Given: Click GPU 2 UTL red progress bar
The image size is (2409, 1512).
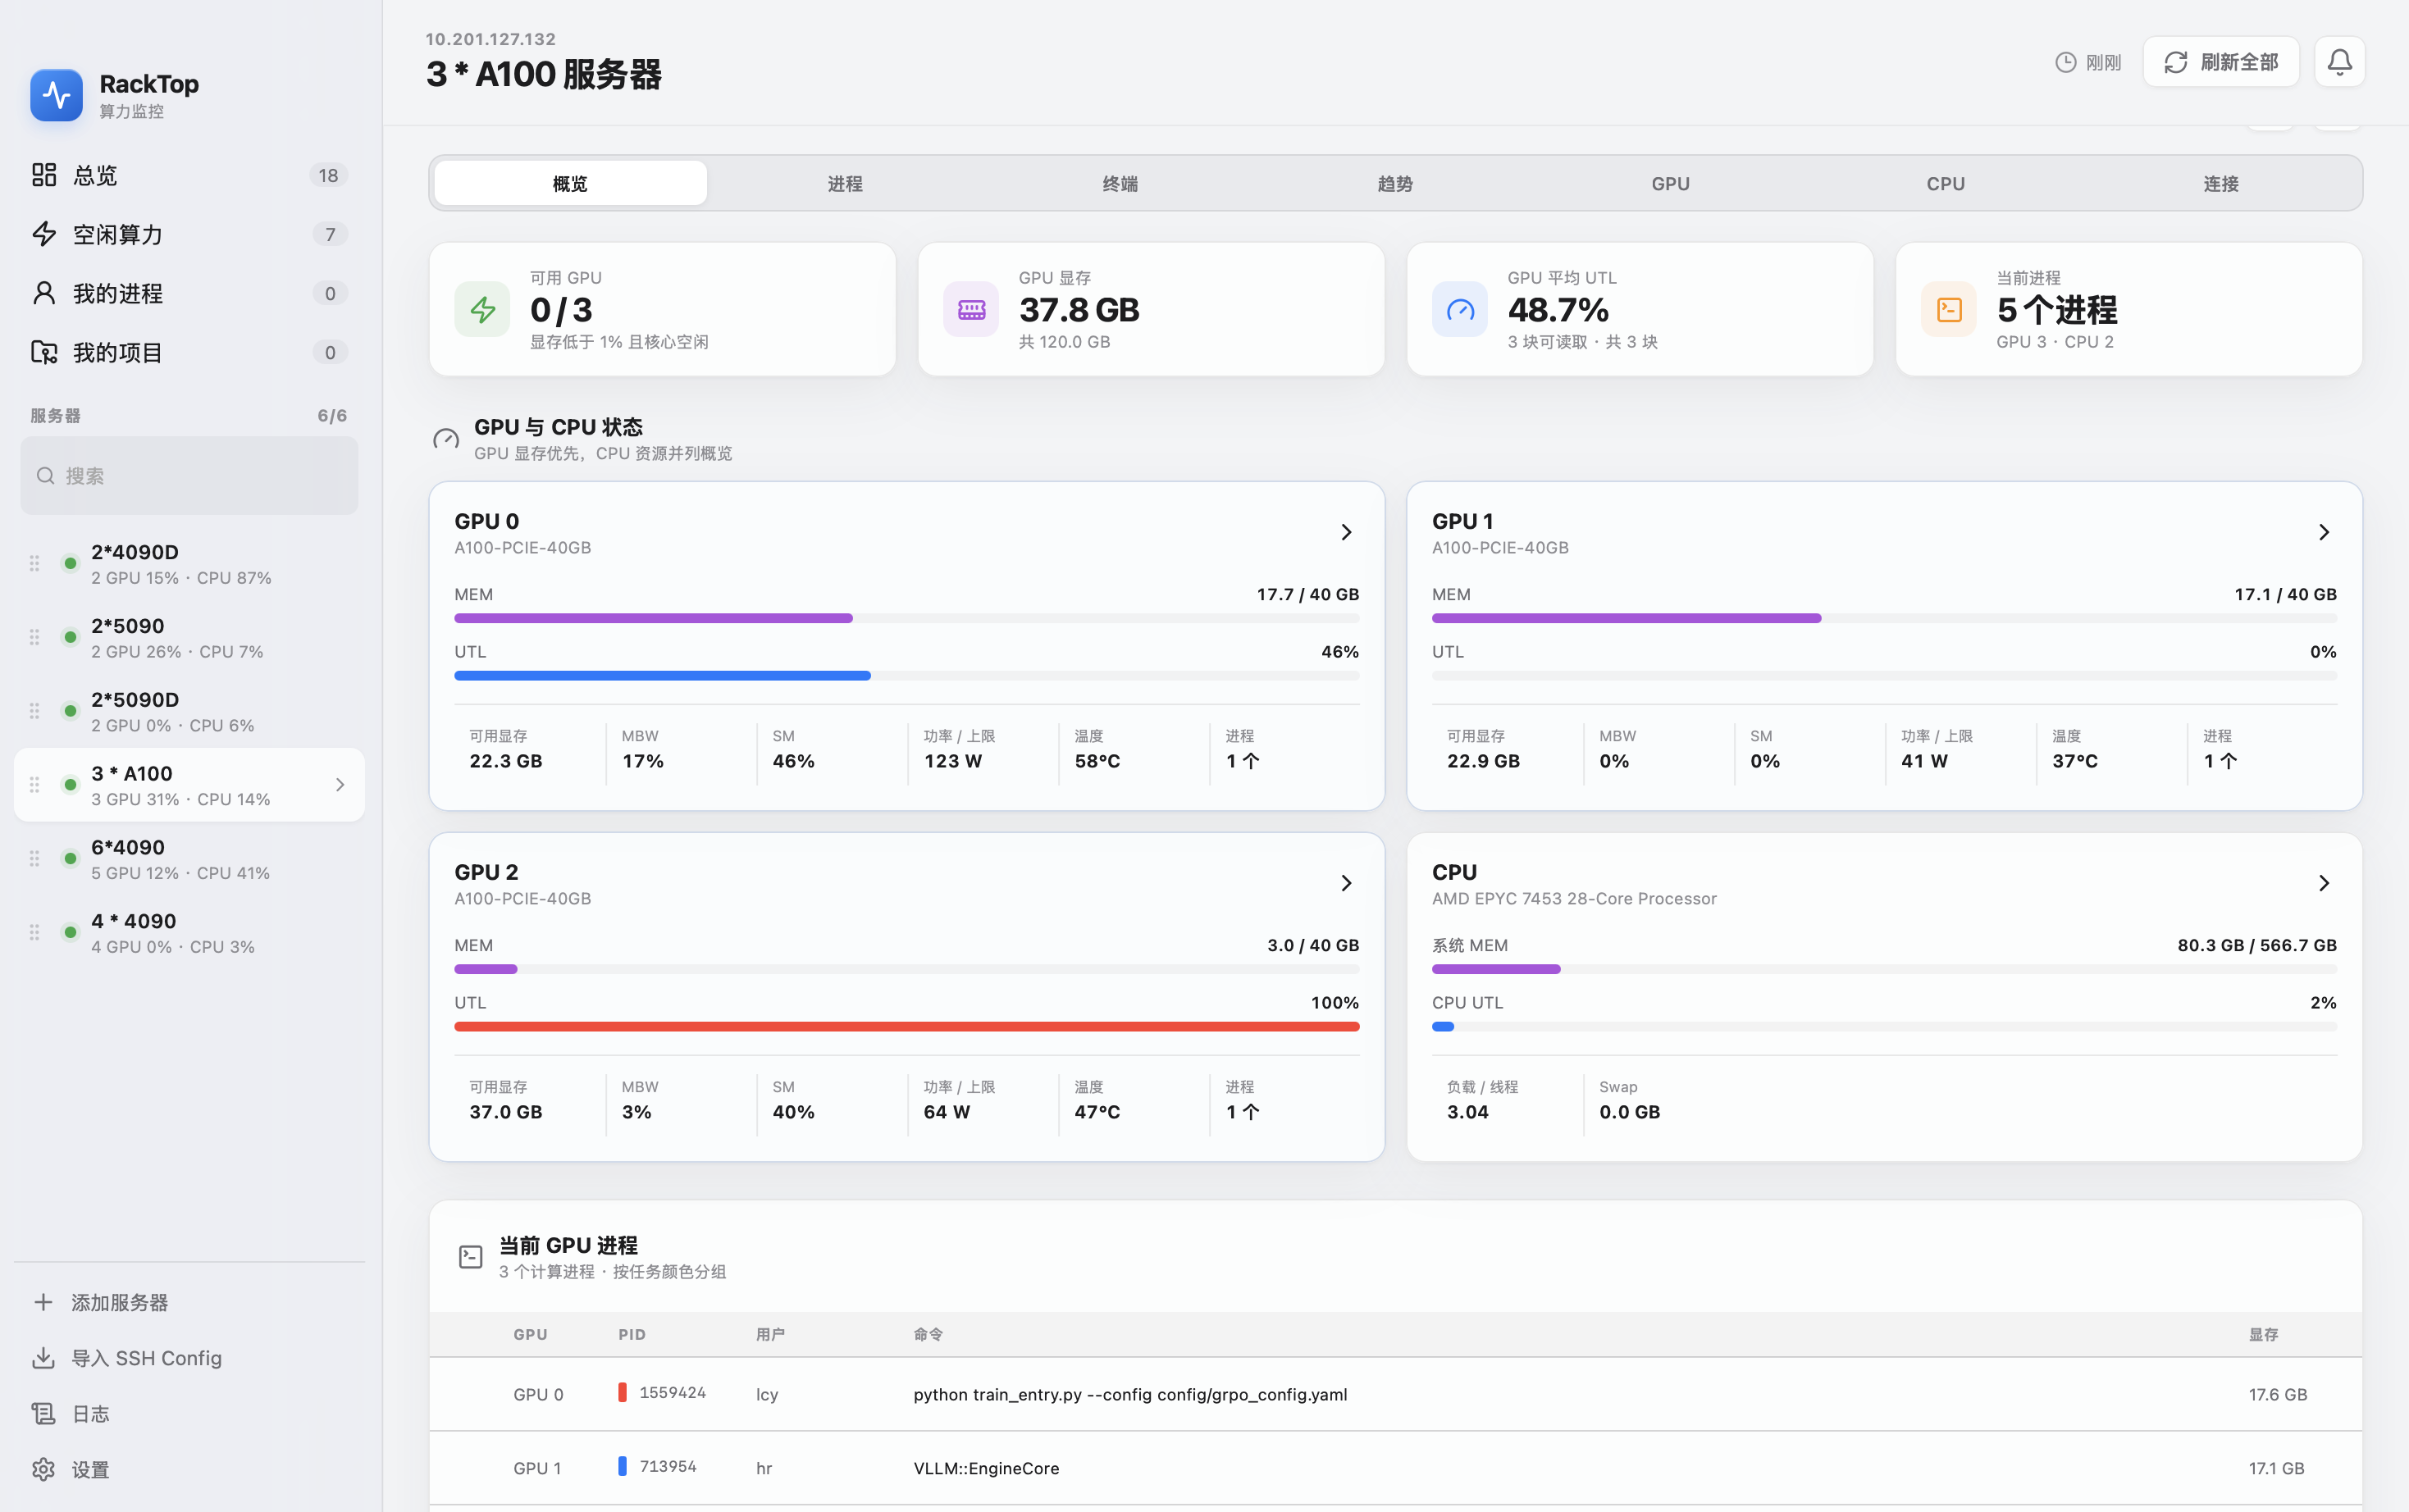Looking at the screenshot, I should pos(906,1027).
